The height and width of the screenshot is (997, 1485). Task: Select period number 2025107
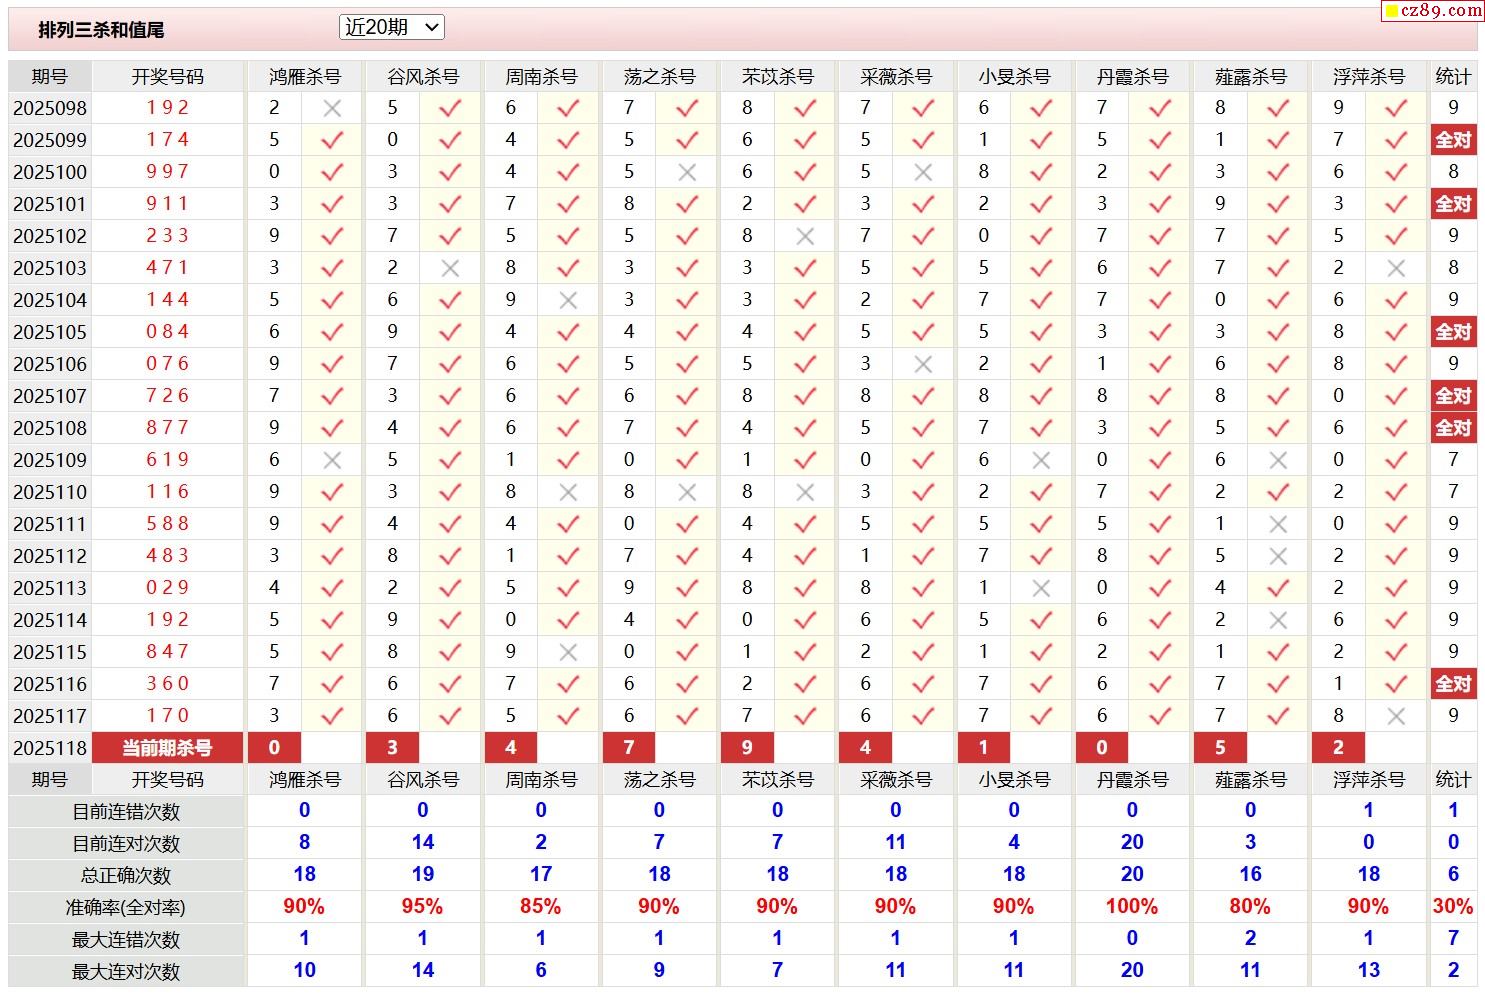click(x=50, y=396)
